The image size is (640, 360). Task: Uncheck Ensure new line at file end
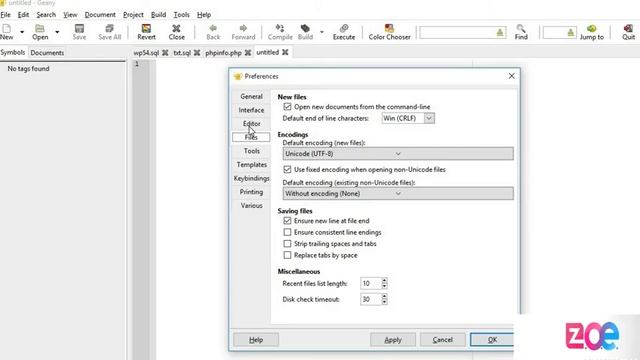[287, 220]
